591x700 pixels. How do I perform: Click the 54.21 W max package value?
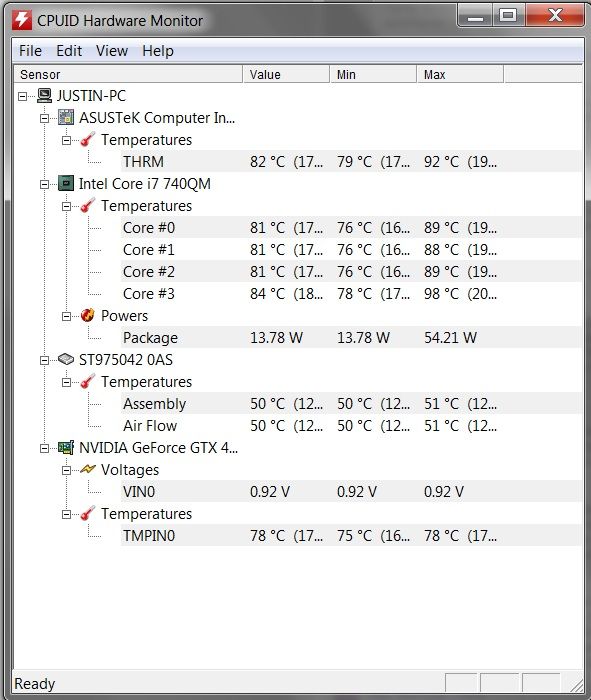click(450, 338)
